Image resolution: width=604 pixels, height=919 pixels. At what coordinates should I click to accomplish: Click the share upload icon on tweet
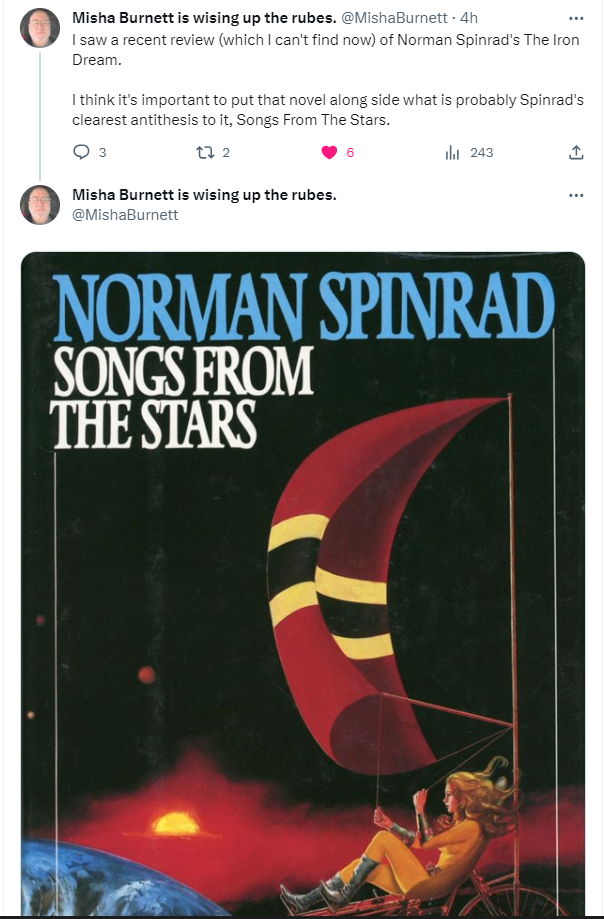(576, 152)
